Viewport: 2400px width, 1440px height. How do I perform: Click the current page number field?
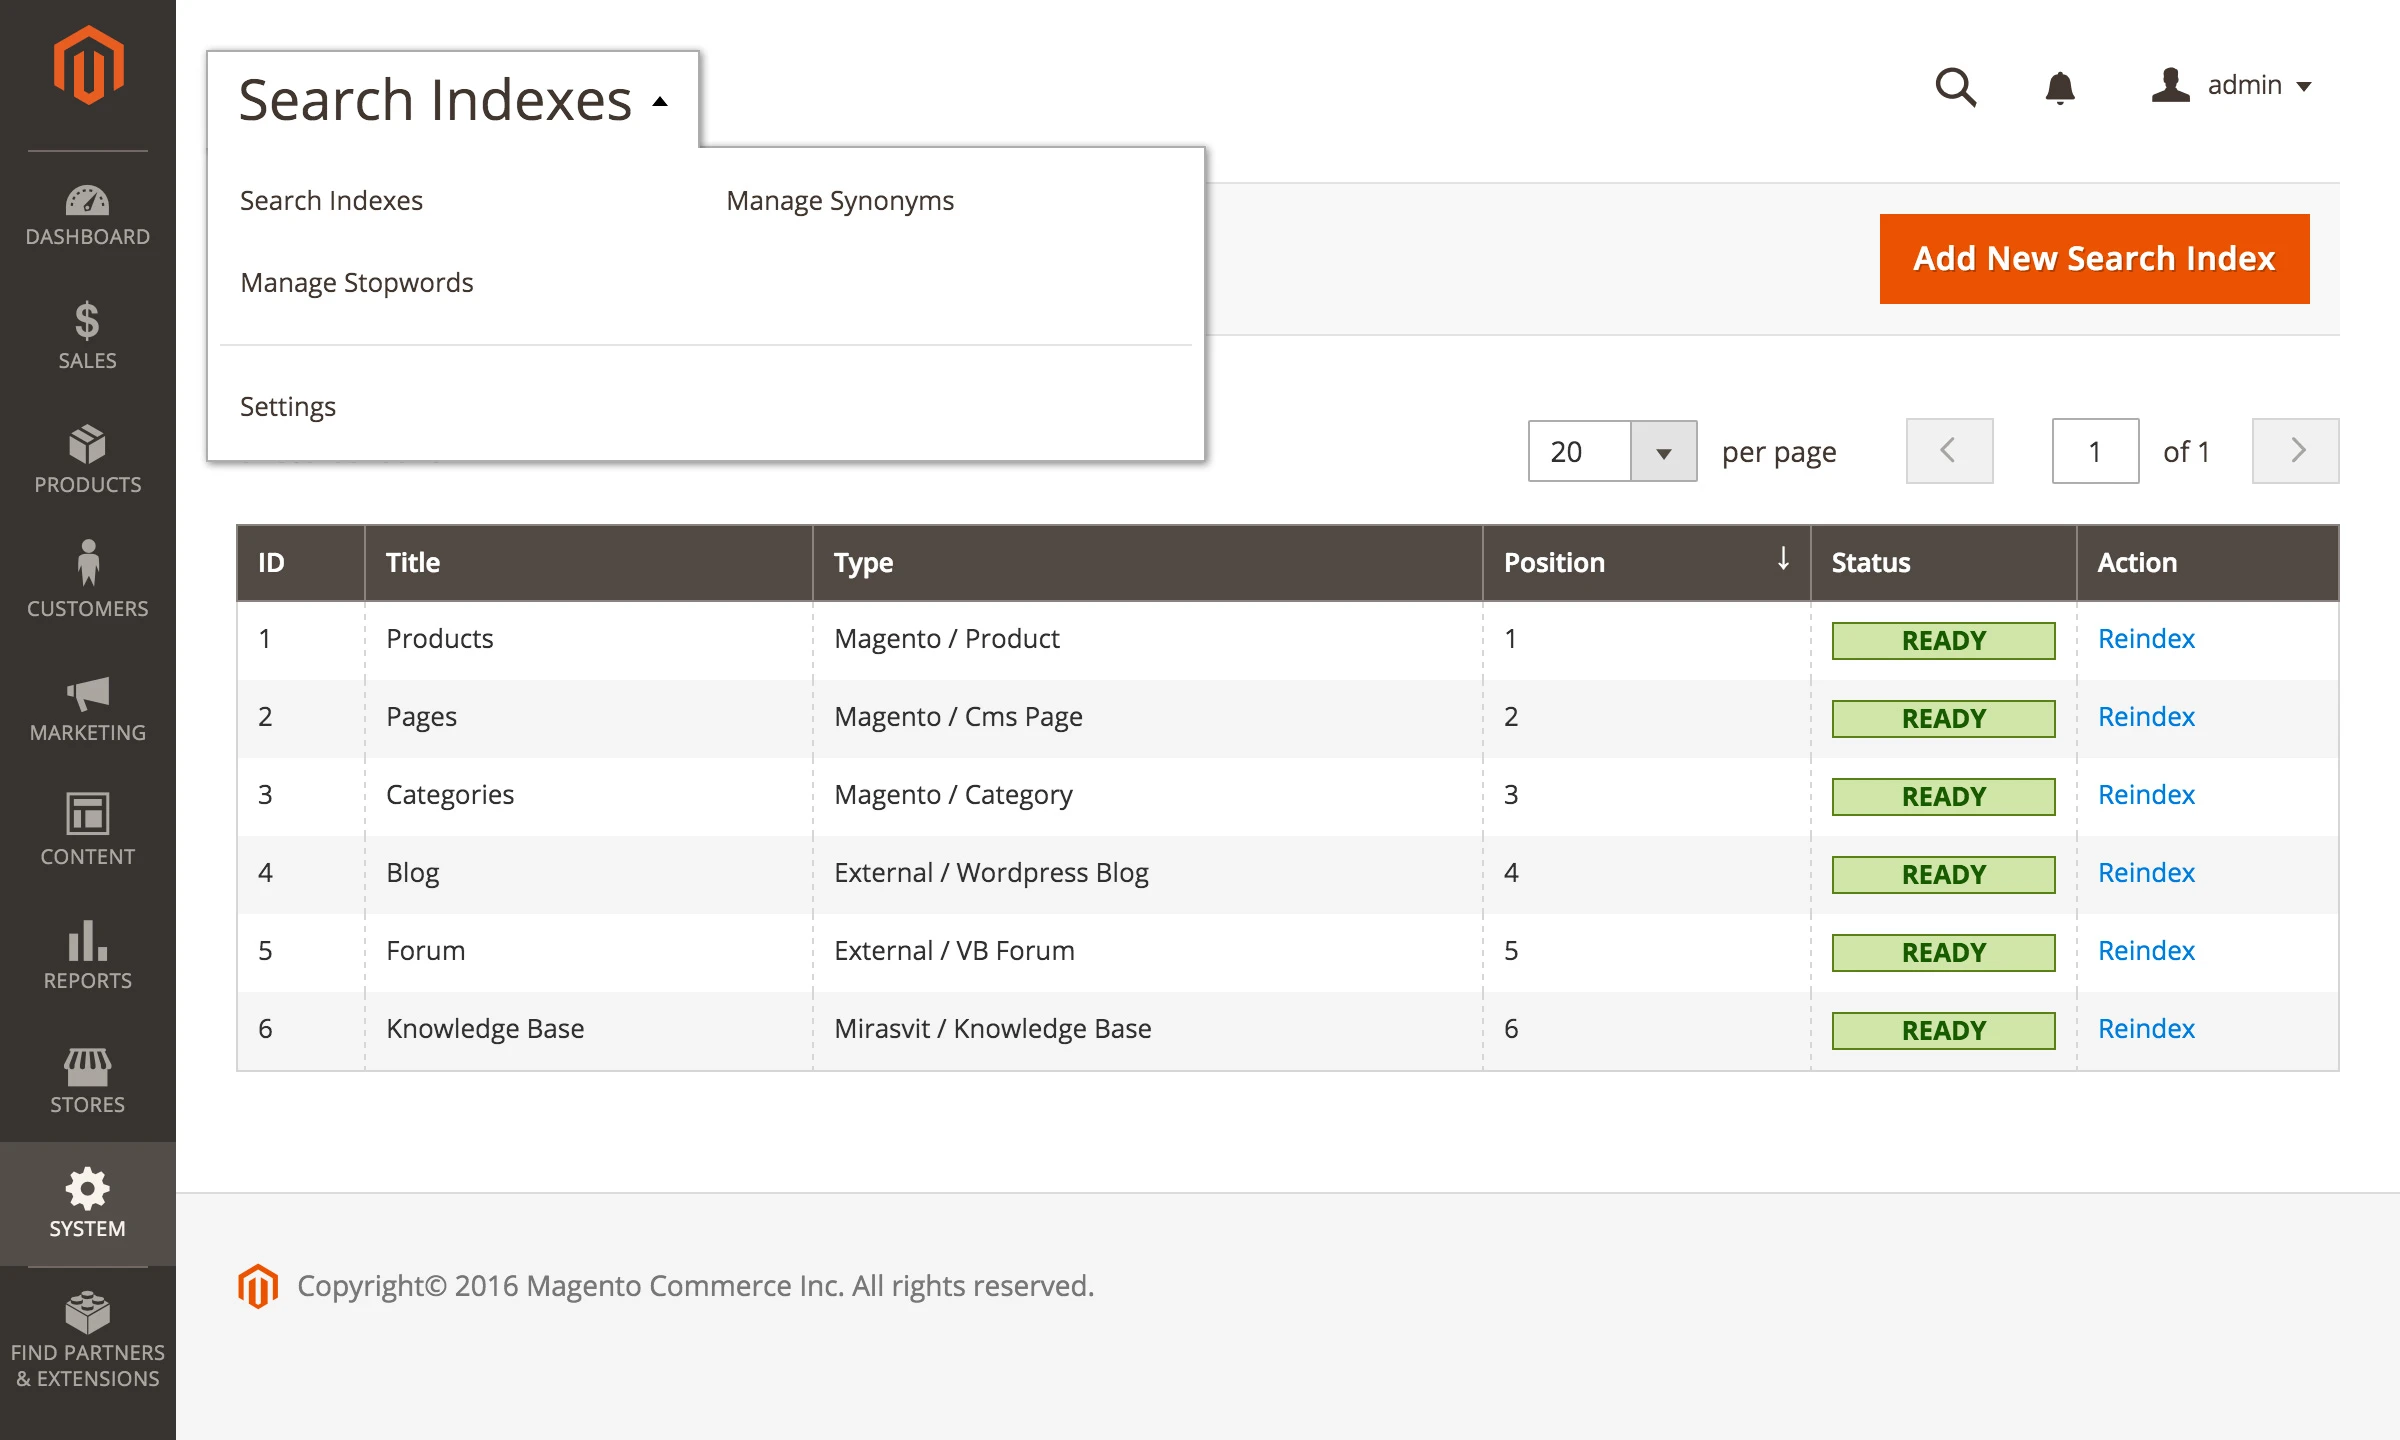pyautogui.click(x=2095, y=452)
